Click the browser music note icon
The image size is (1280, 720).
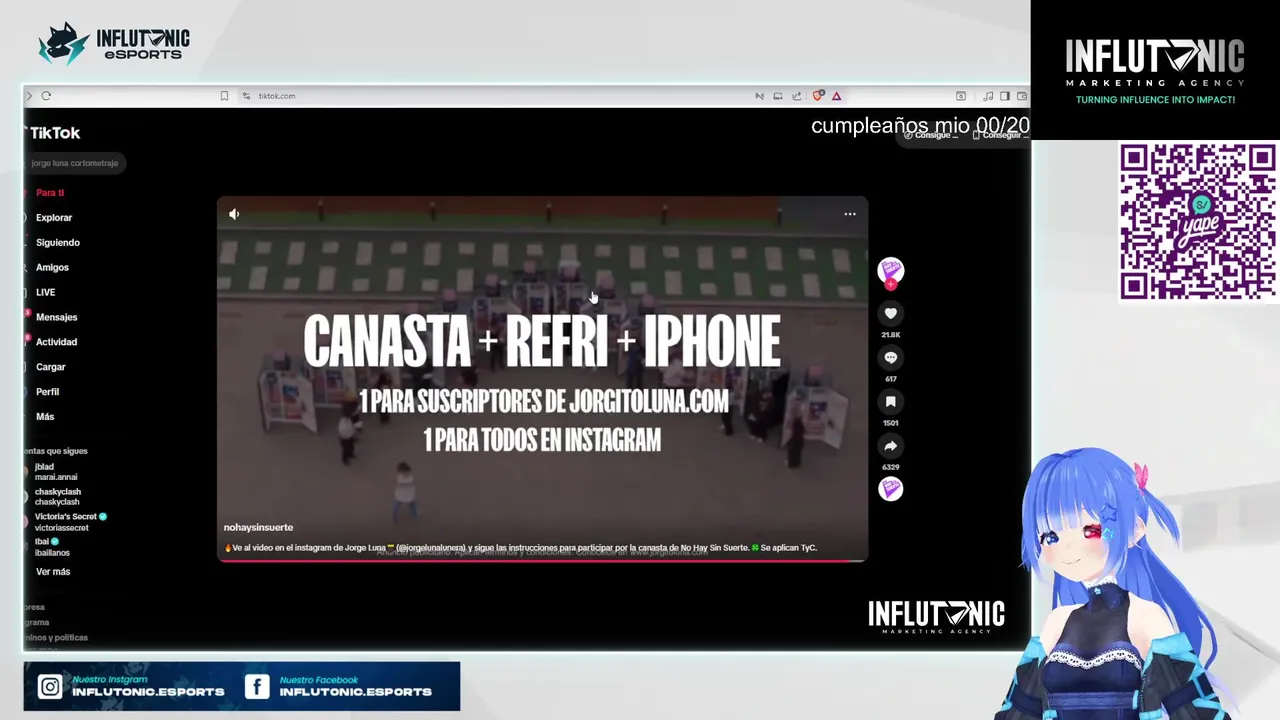(x=988, y=96)
